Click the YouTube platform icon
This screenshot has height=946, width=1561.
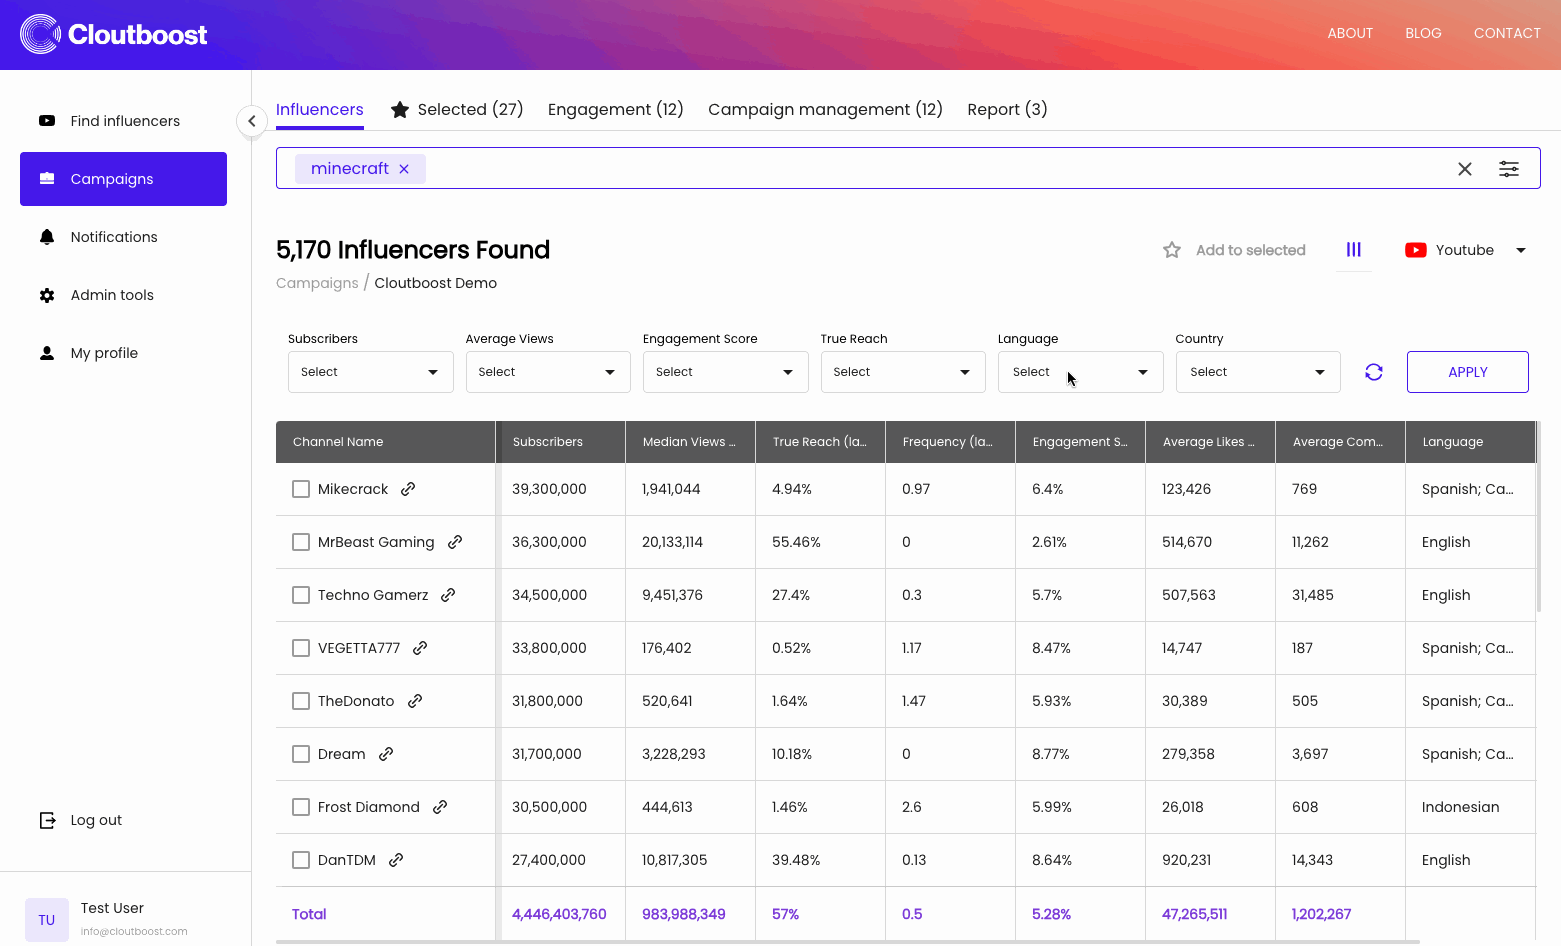point(1416,250)
